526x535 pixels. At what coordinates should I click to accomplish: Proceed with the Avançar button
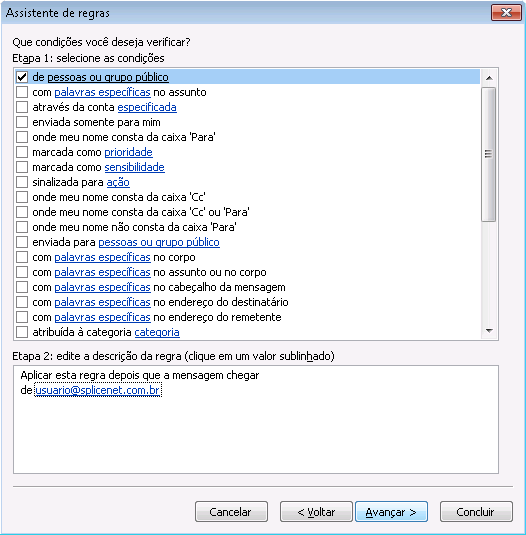click(x=392, y=511)
